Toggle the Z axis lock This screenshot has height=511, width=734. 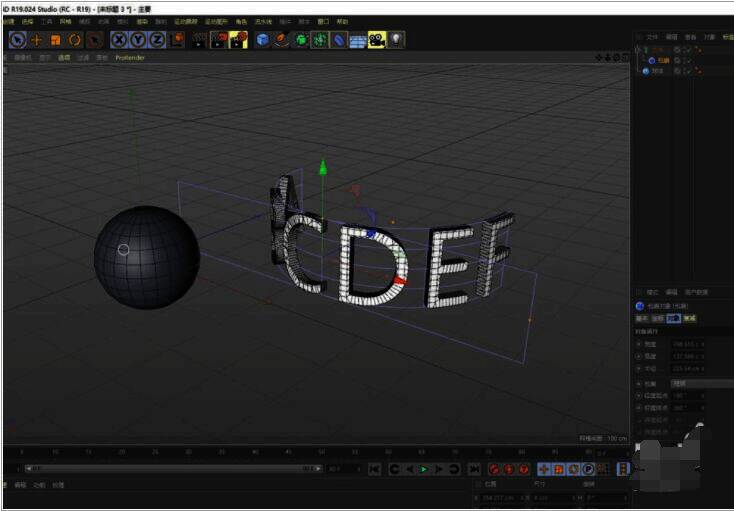pyautogui.click(x=157, y=40)
